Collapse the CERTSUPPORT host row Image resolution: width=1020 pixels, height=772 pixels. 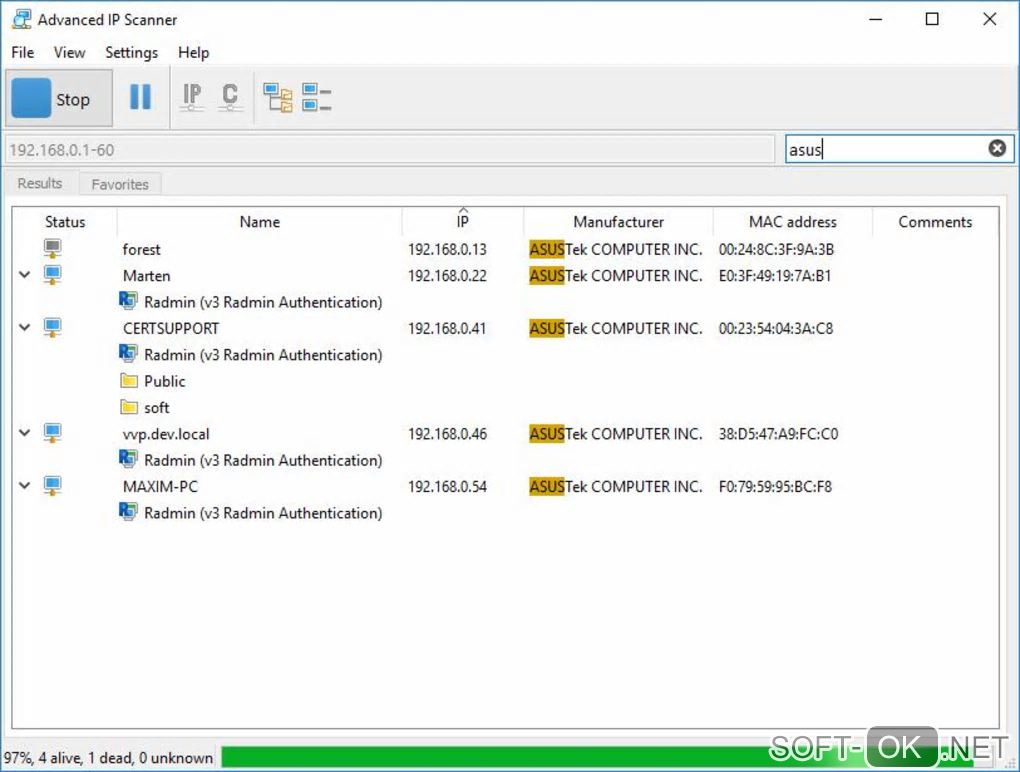click(x=25, y=328)
